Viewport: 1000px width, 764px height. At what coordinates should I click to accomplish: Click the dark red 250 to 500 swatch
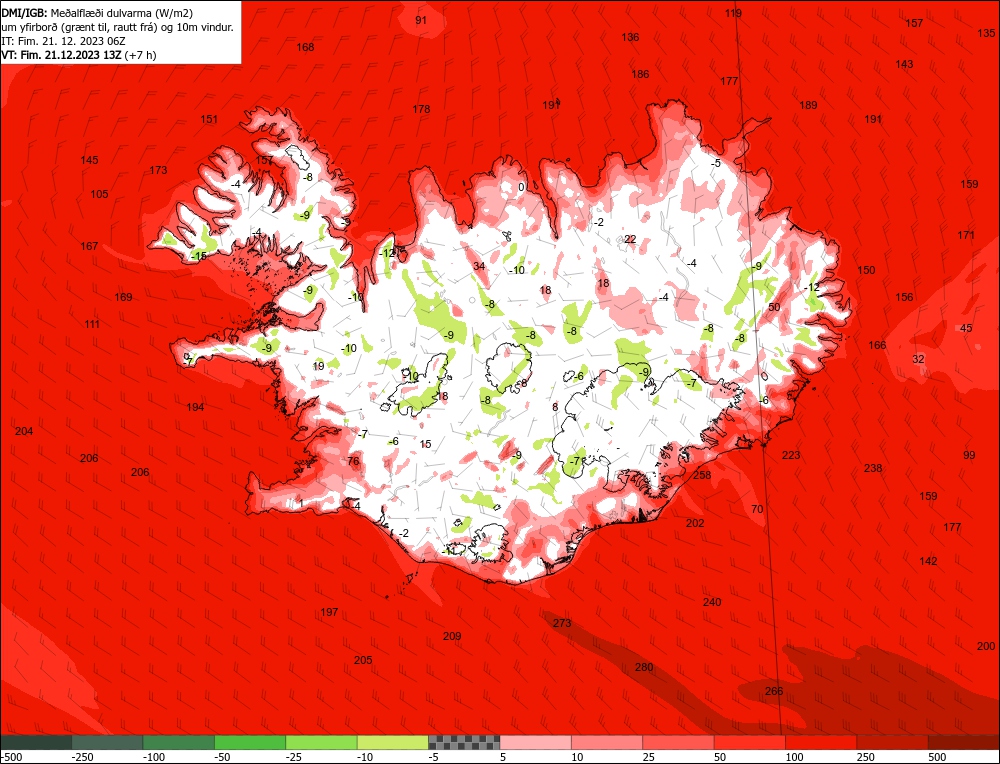[893, 742]
